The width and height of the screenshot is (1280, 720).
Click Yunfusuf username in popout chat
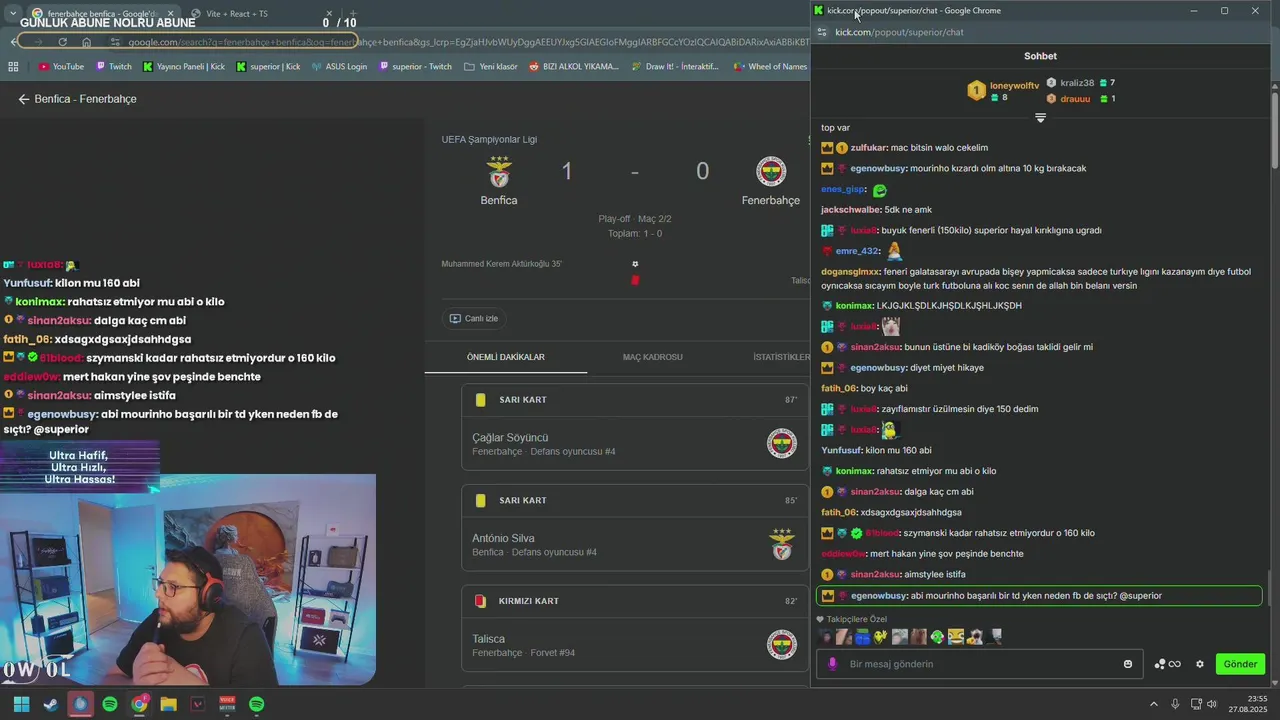(x=841, y=450)
